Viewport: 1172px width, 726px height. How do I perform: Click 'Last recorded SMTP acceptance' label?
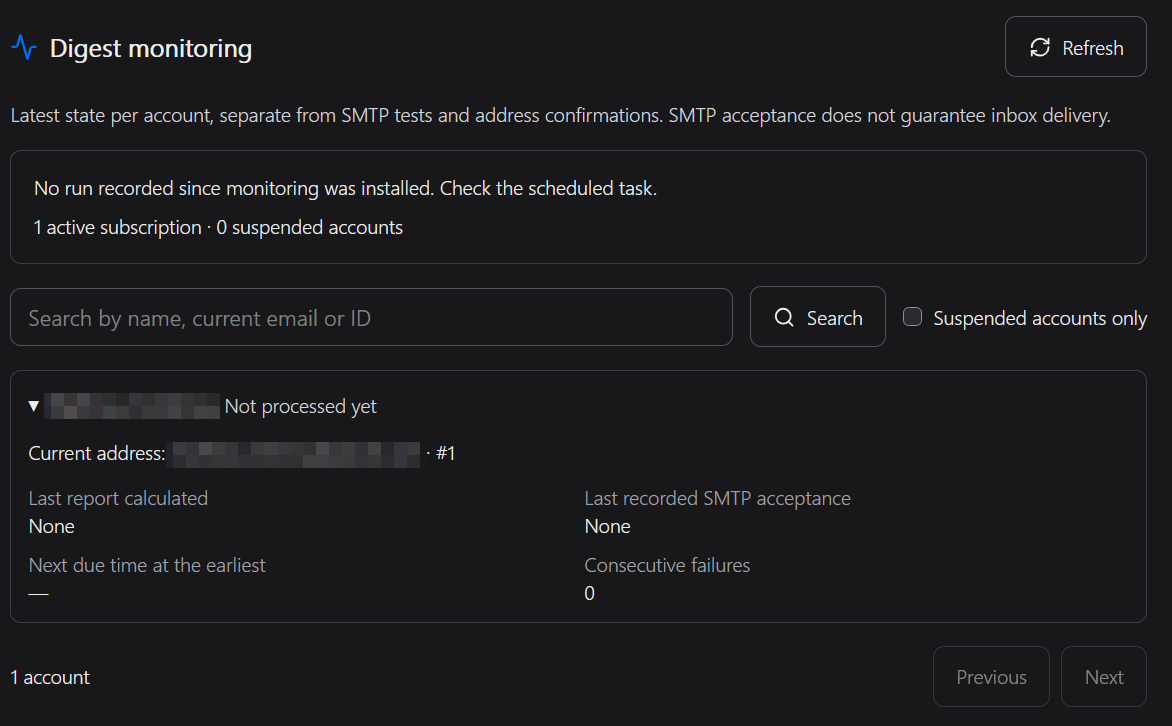pos(718,498)
